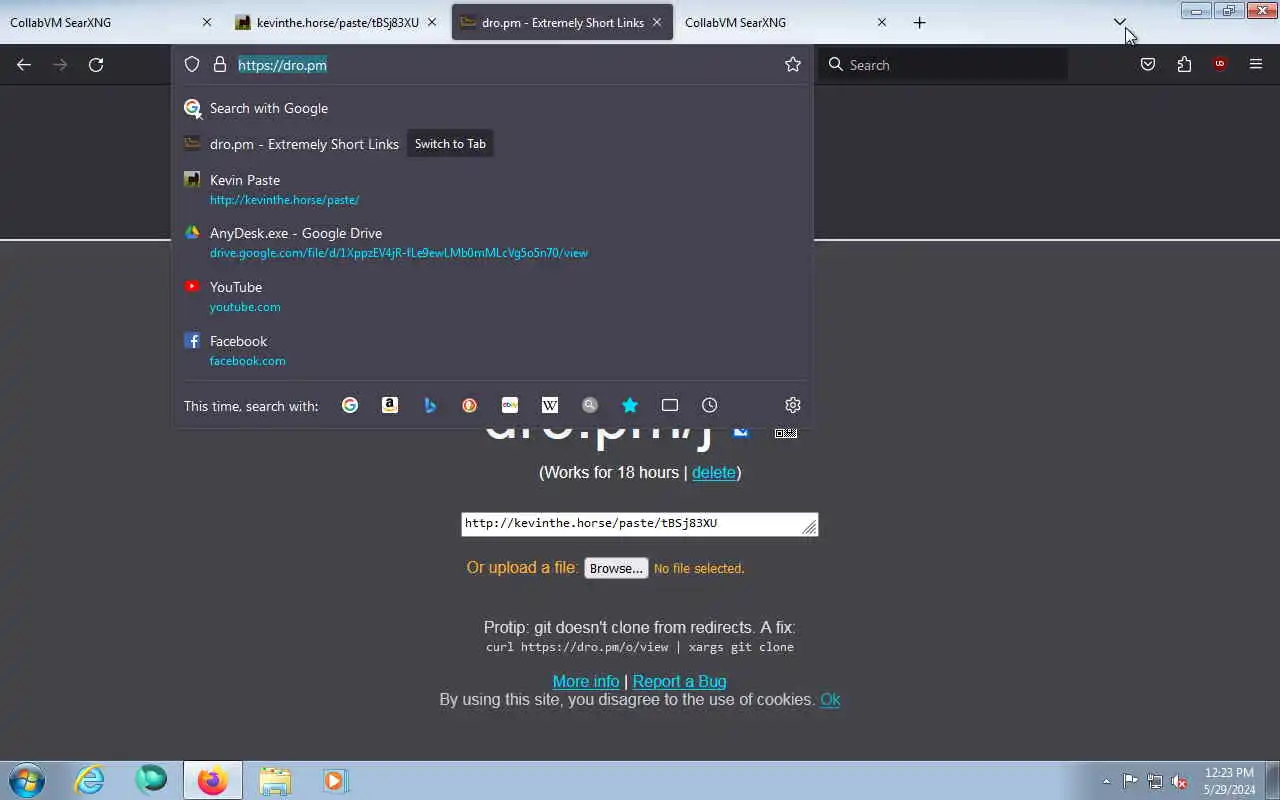Click the Search box in the toolbar
The width and height of the screenshot is (1280, 800).
(x=945, y=65)
